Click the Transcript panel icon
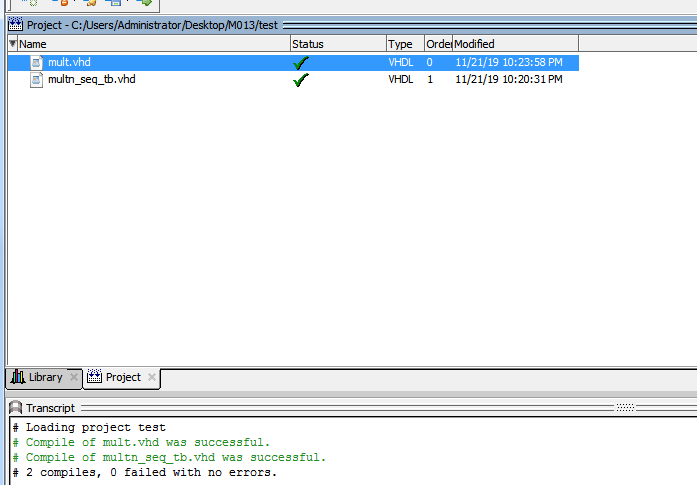The image size is (697, 485). (x=16, y=408)
